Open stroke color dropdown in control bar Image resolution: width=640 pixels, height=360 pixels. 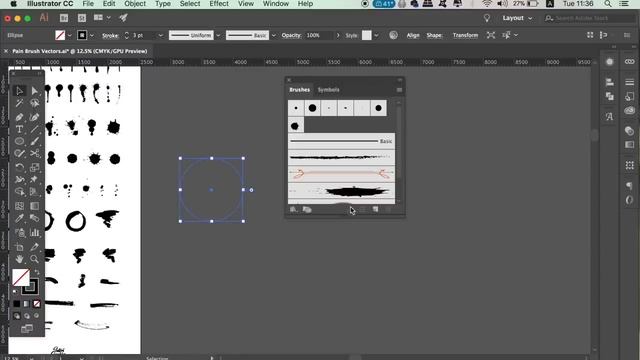coord(91,36)
